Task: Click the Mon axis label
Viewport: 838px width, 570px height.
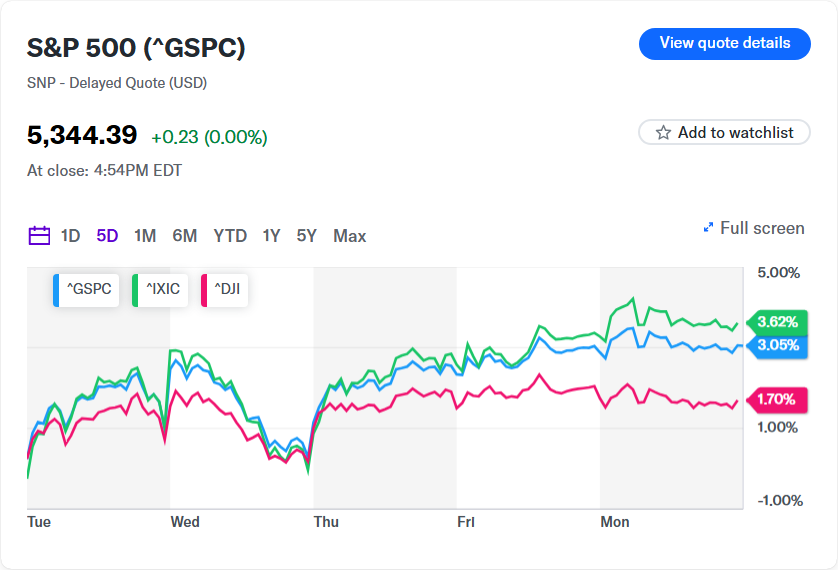Action: [615, 522]
